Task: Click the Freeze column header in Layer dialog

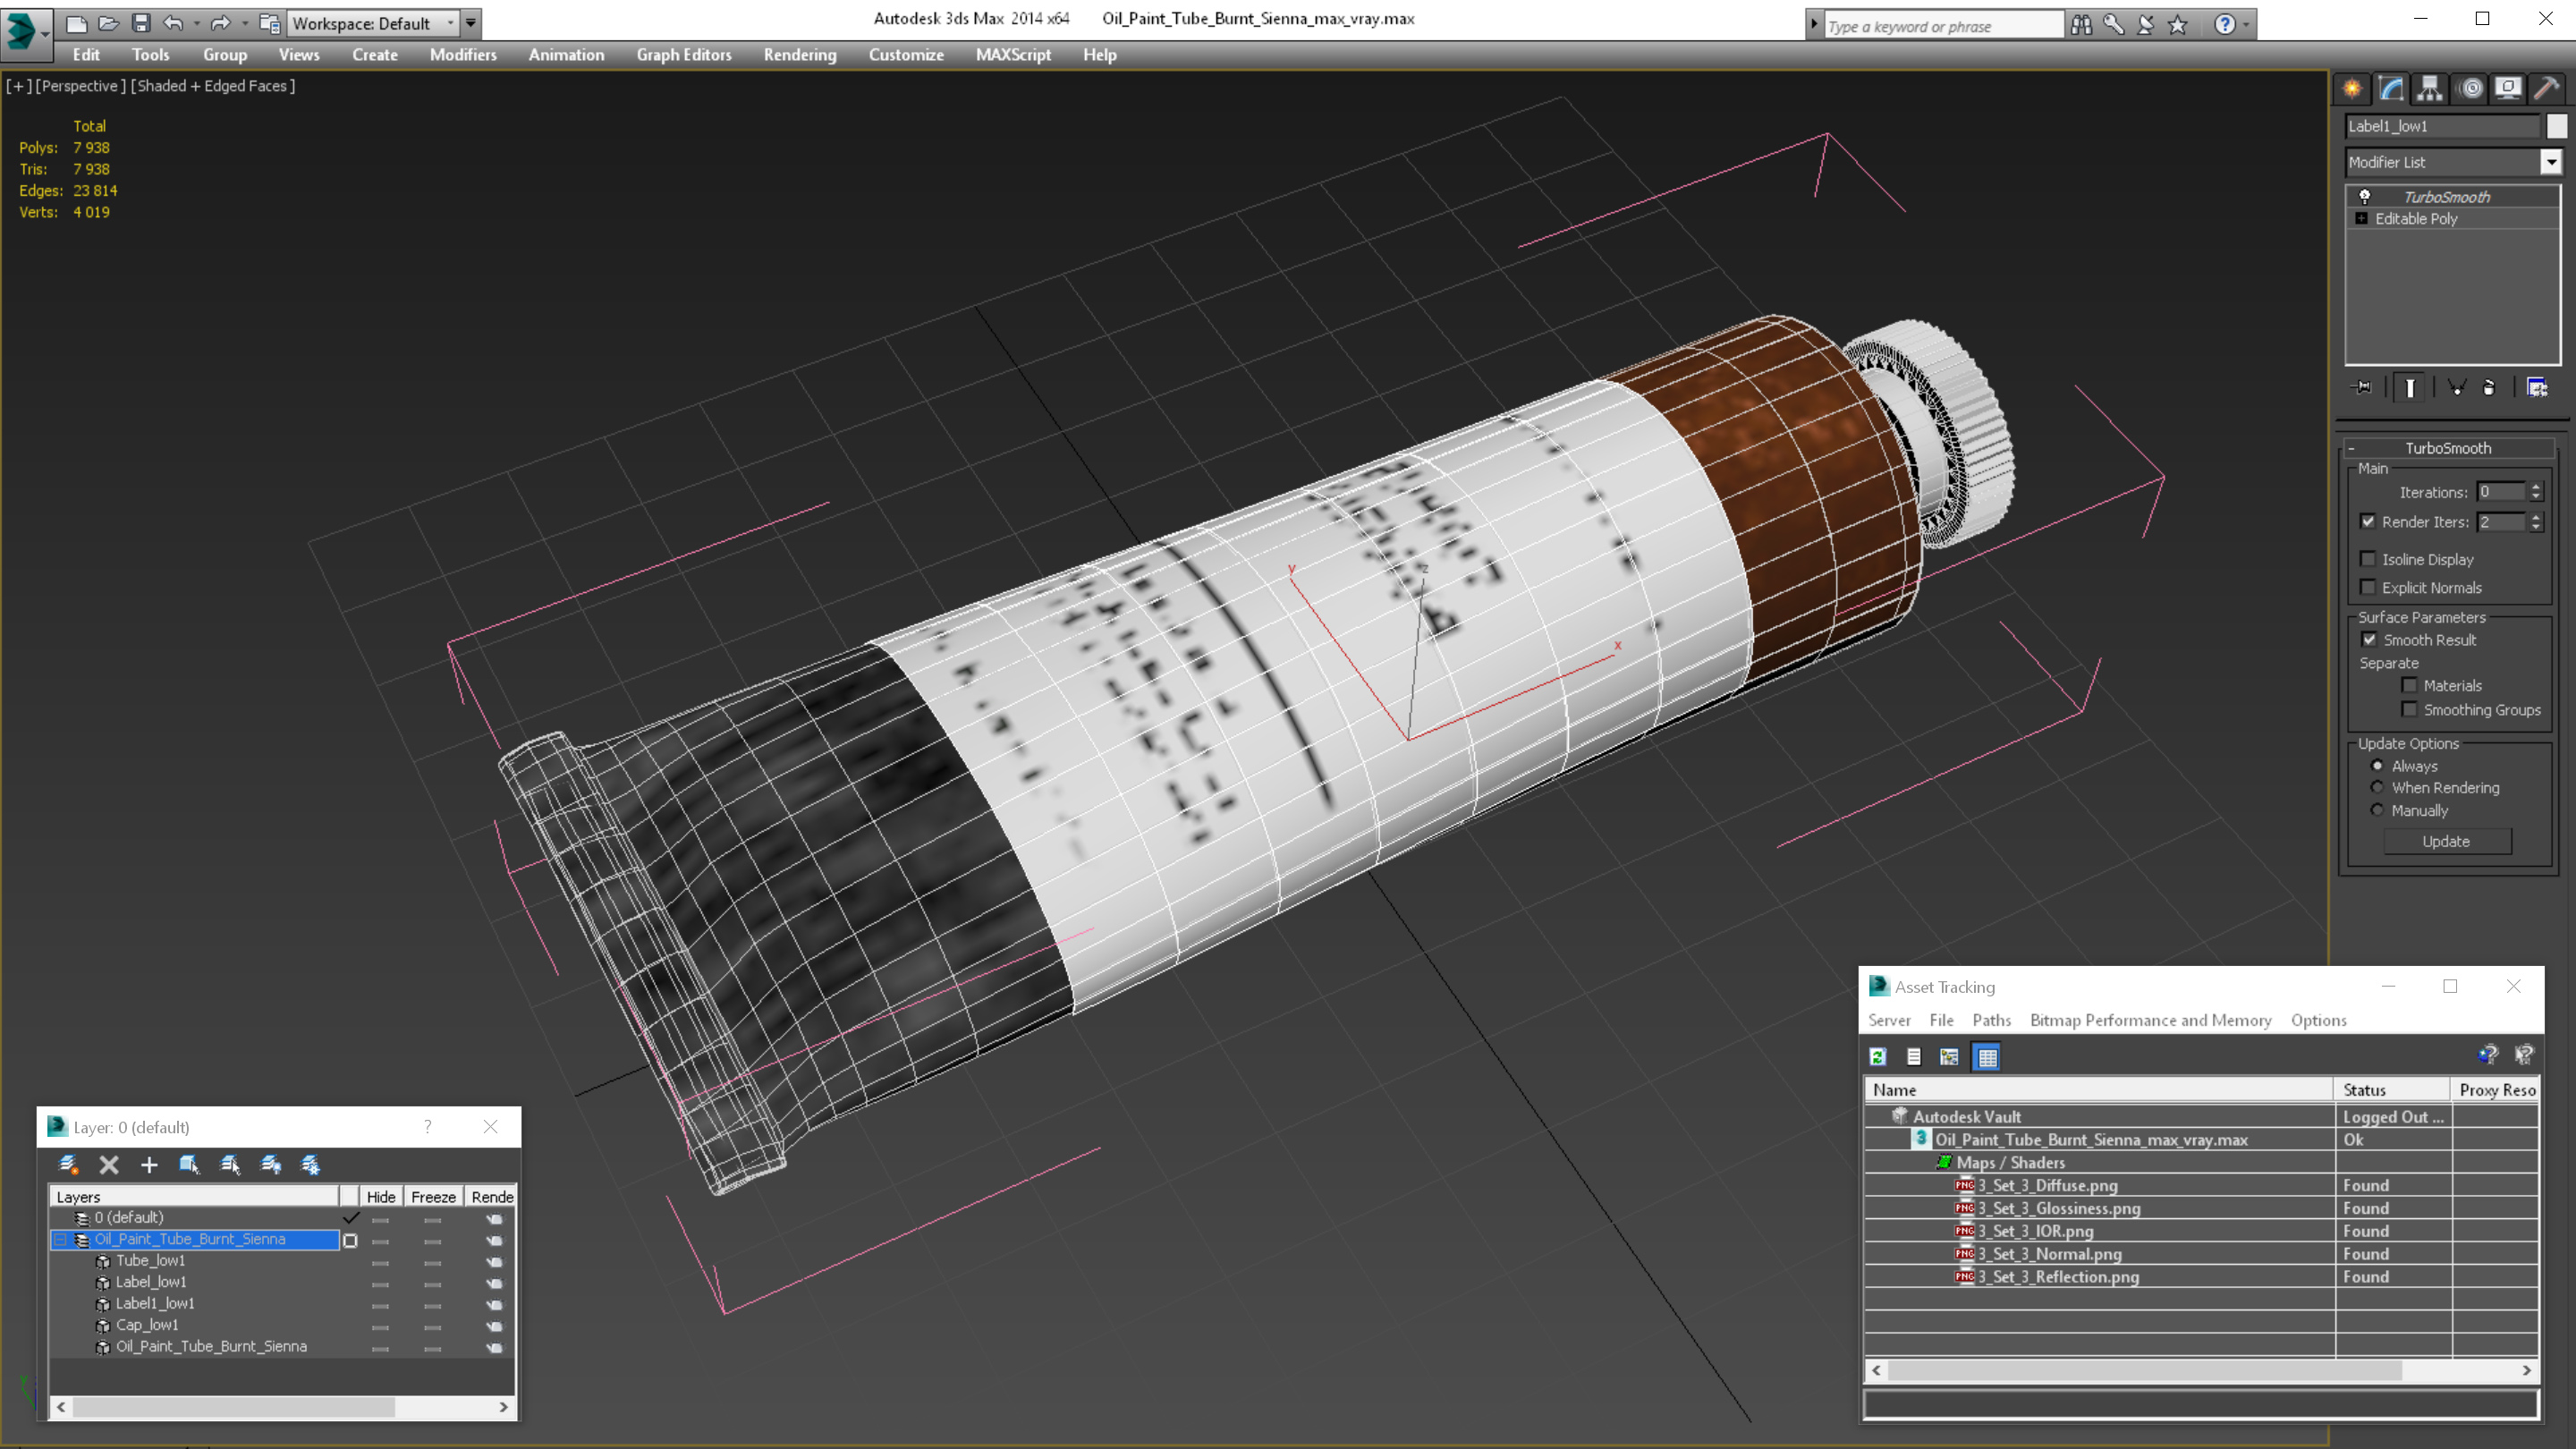Action: click(x=433, y=1196)
